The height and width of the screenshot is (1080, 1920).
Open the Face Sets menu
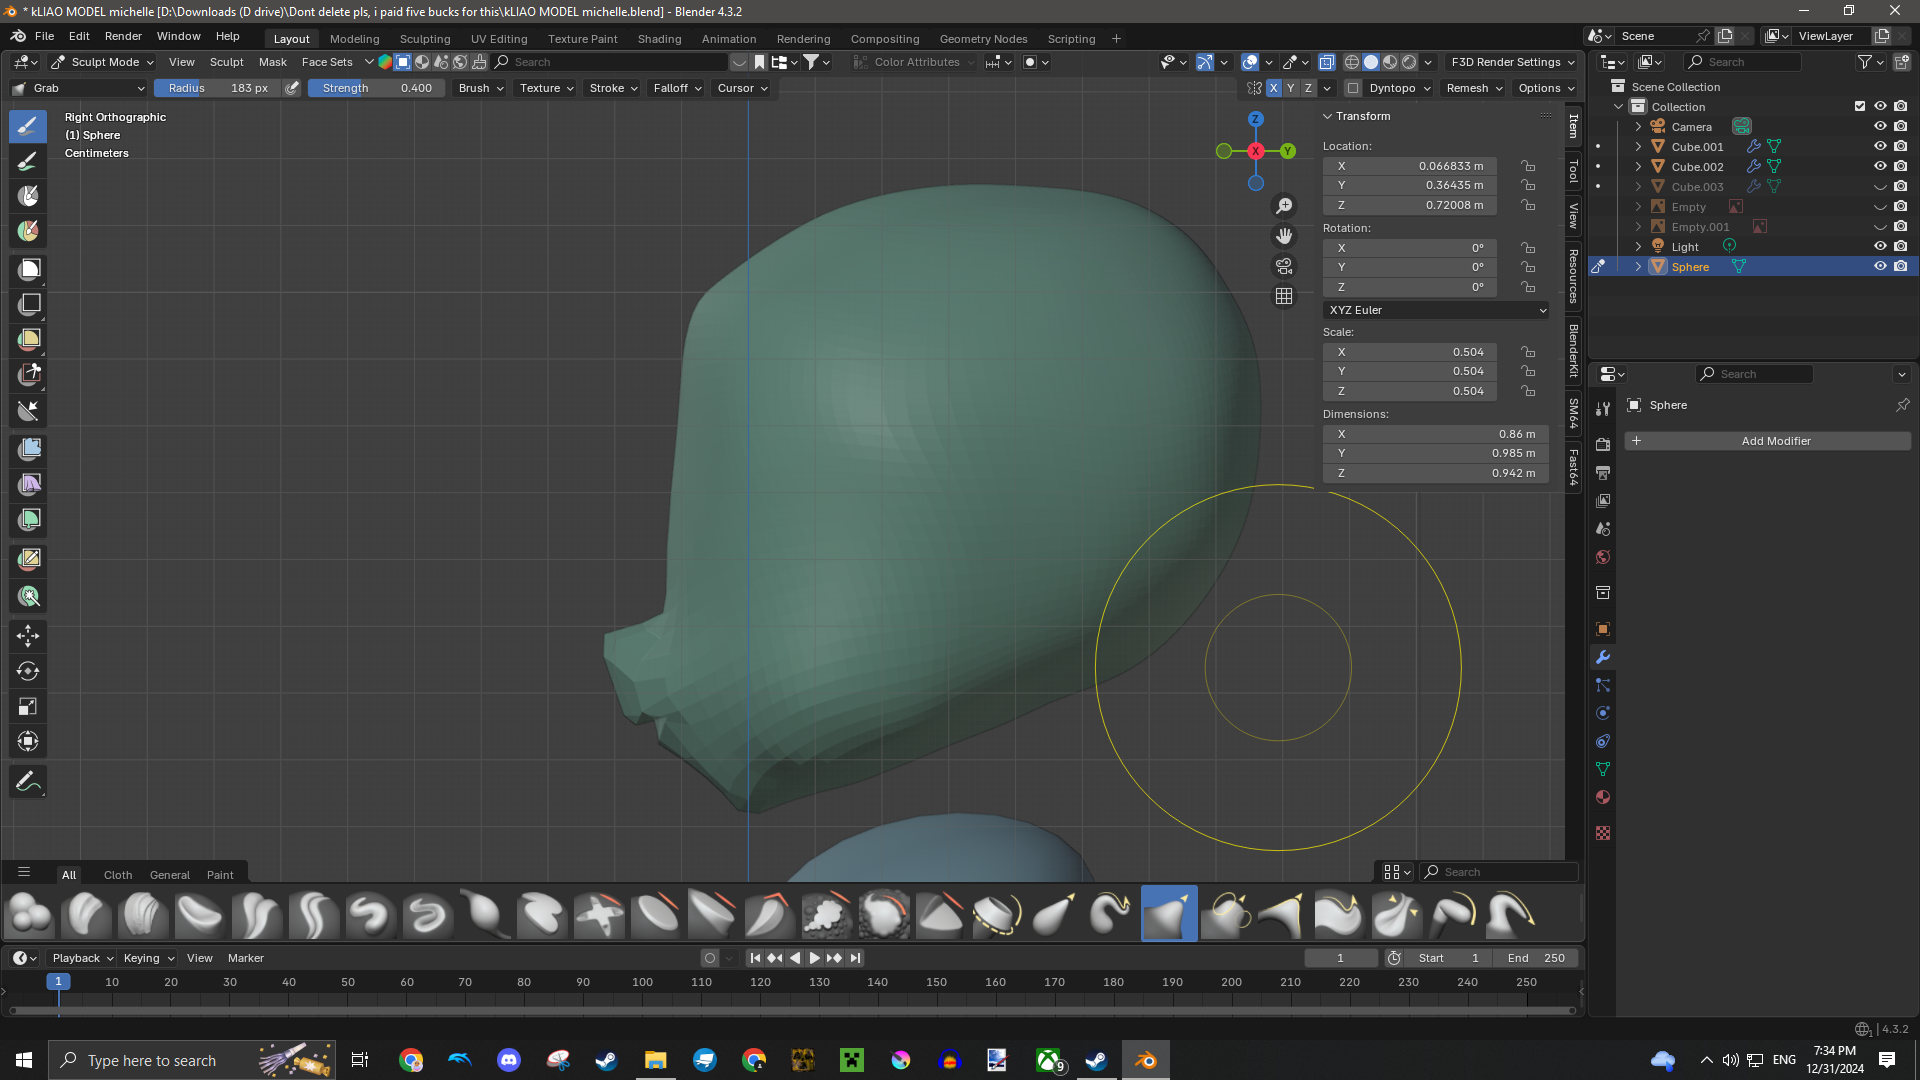327,62
